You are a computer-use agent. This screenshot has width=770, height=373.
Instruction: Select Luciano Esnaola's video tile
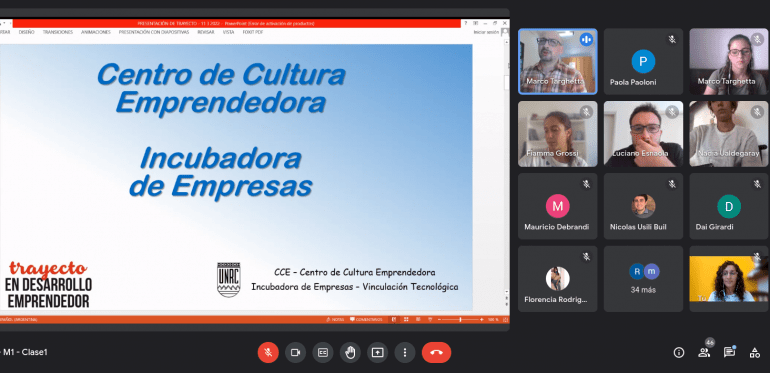(643, 134)
